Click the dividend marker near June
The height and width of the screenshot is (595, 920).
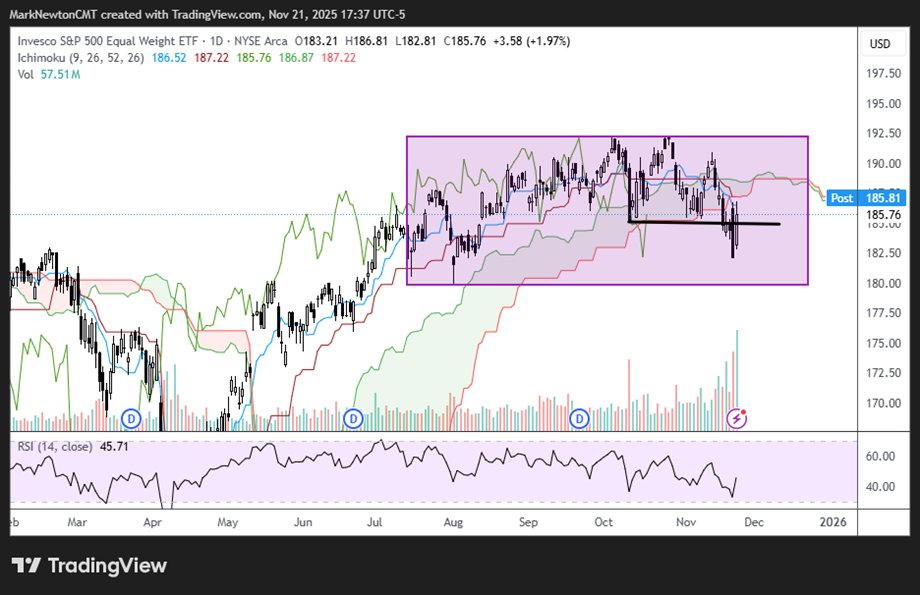352,417
